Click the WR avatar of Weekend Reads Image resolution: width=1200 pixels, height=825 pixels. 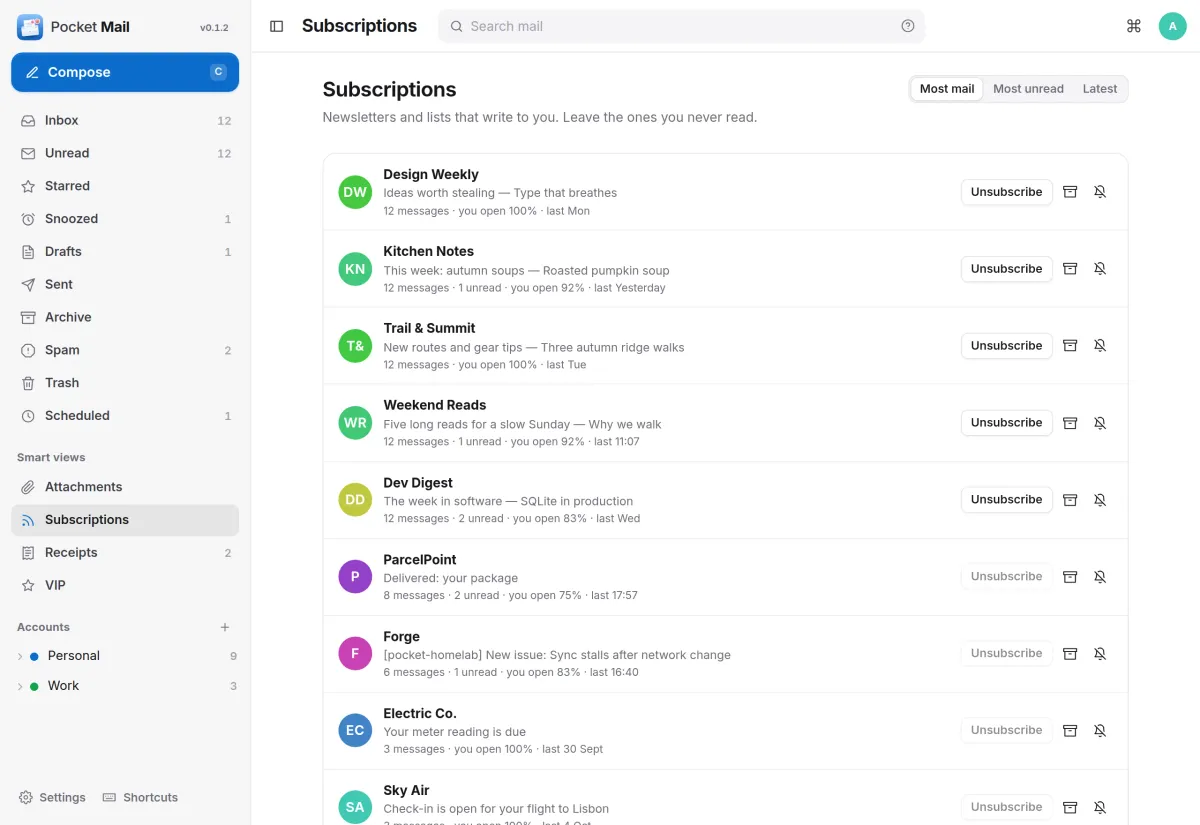[355, 423]
